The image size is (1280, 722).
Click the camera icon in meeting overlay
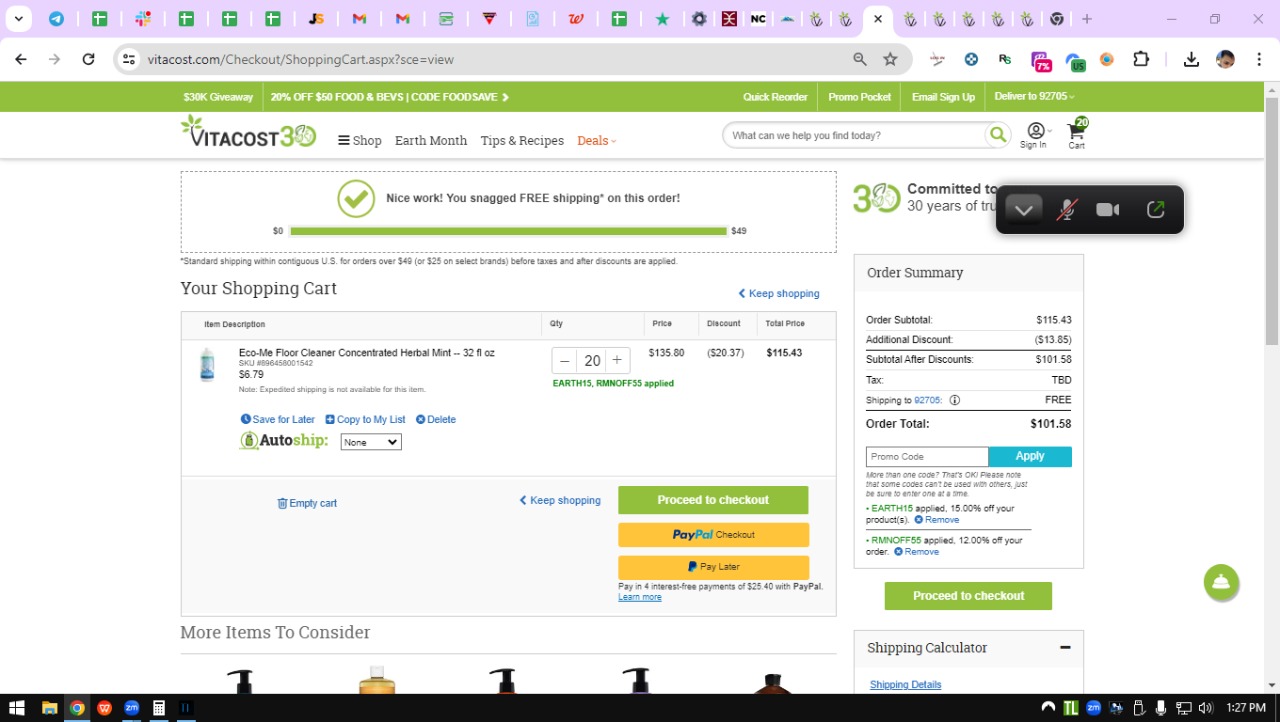pos(1107,210)
